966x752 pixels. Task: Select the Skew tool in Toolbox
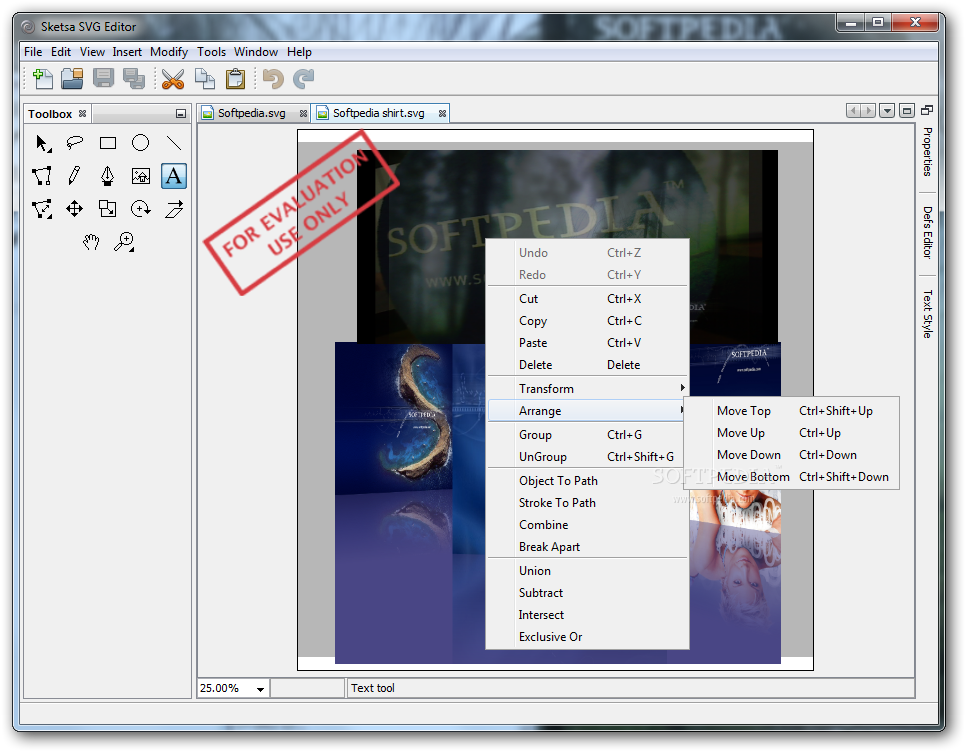point(174,209)
